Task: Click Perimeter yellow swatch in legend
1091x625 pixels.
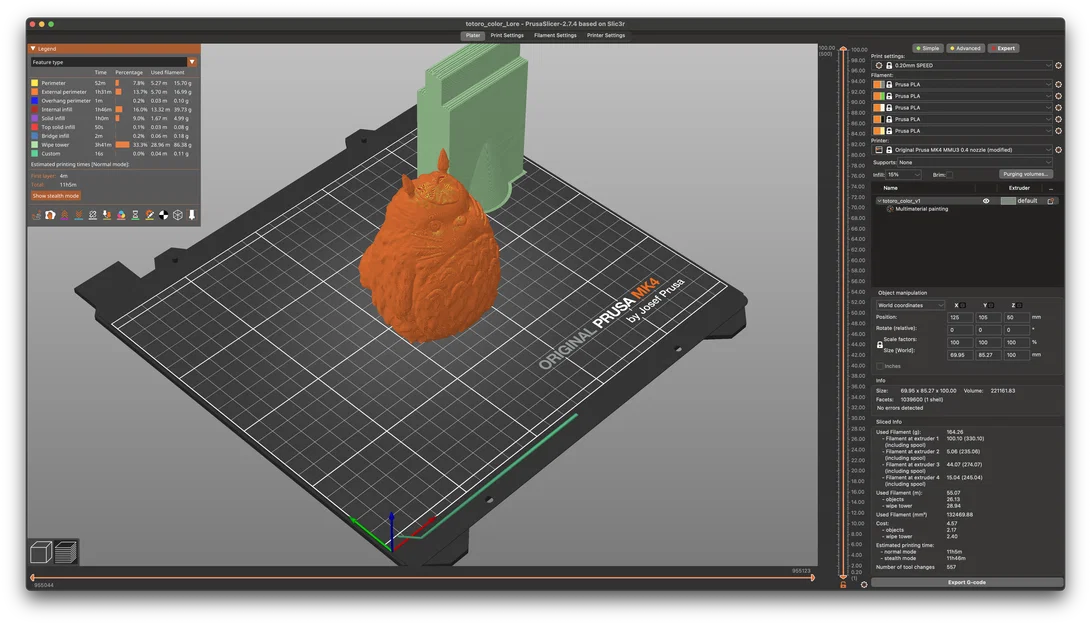Action: [x=34, y=83]
